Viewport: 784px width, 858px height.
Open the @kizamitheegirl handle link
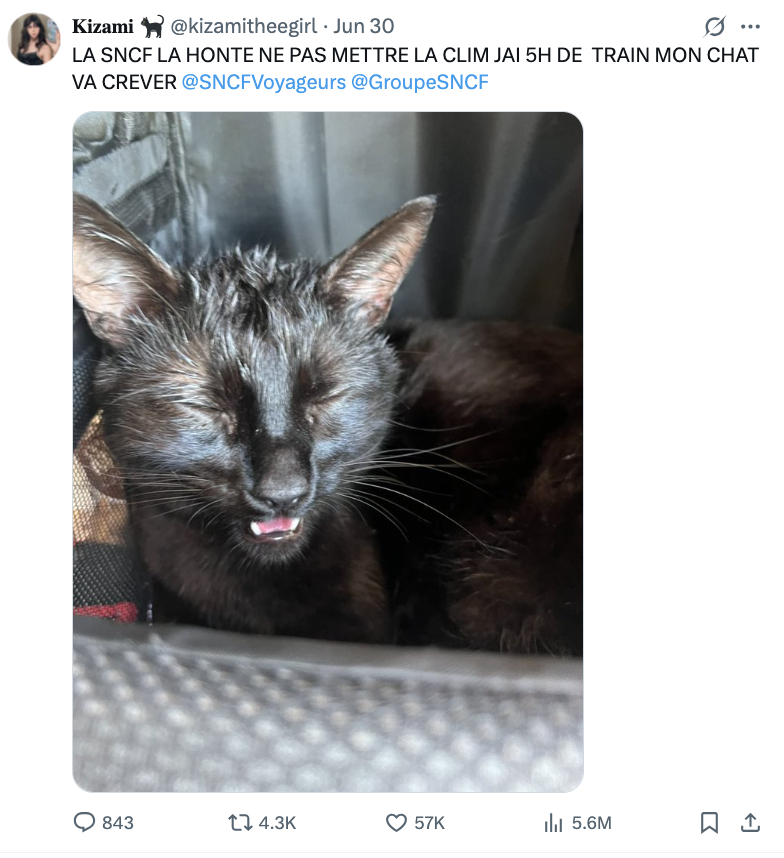[x=244, y=26]
